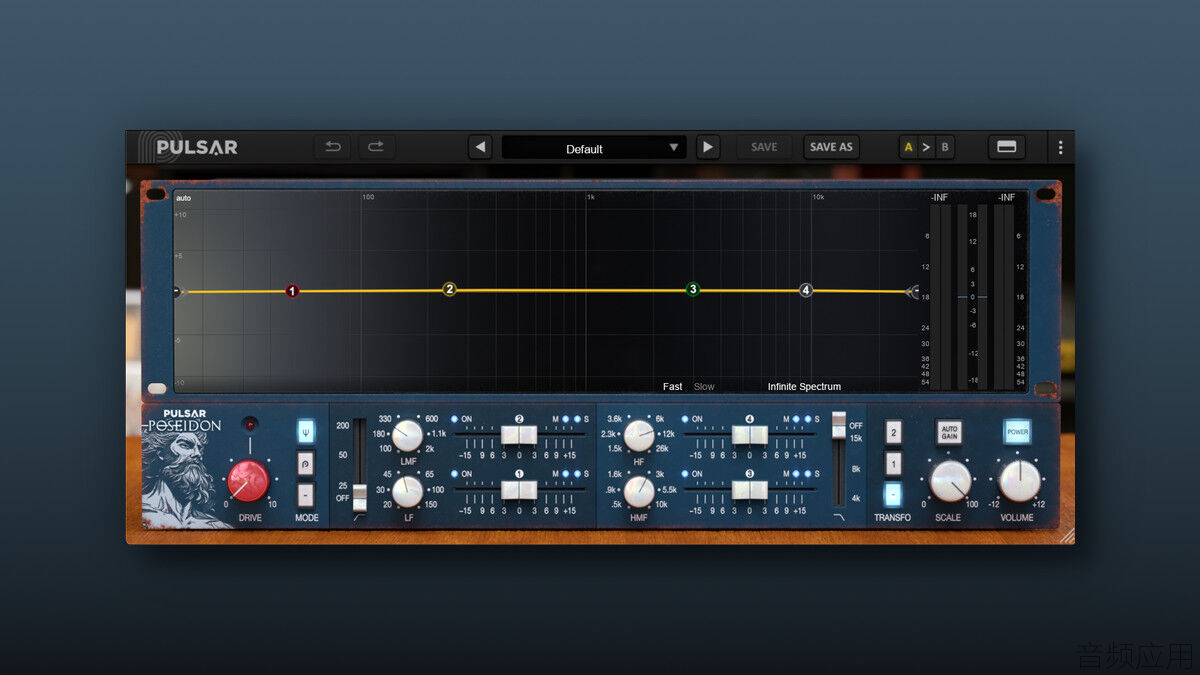Toggle band 4 ON switch
Image resolution: width=1200 pixels, height=675 pixels.
pyautogui.click(x=685, y=419)
